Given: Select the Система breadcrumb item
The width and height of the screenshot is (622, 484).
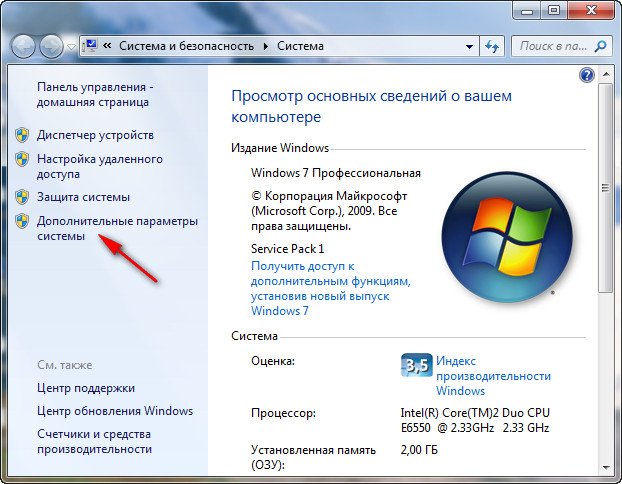Looking at the screenshot, I should (299, 46).
